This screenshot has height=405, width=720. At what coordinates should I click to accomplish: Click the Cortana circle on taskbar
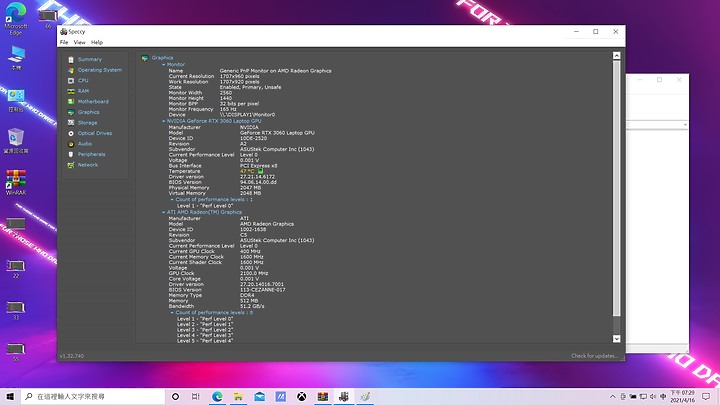tap(175, 396)
